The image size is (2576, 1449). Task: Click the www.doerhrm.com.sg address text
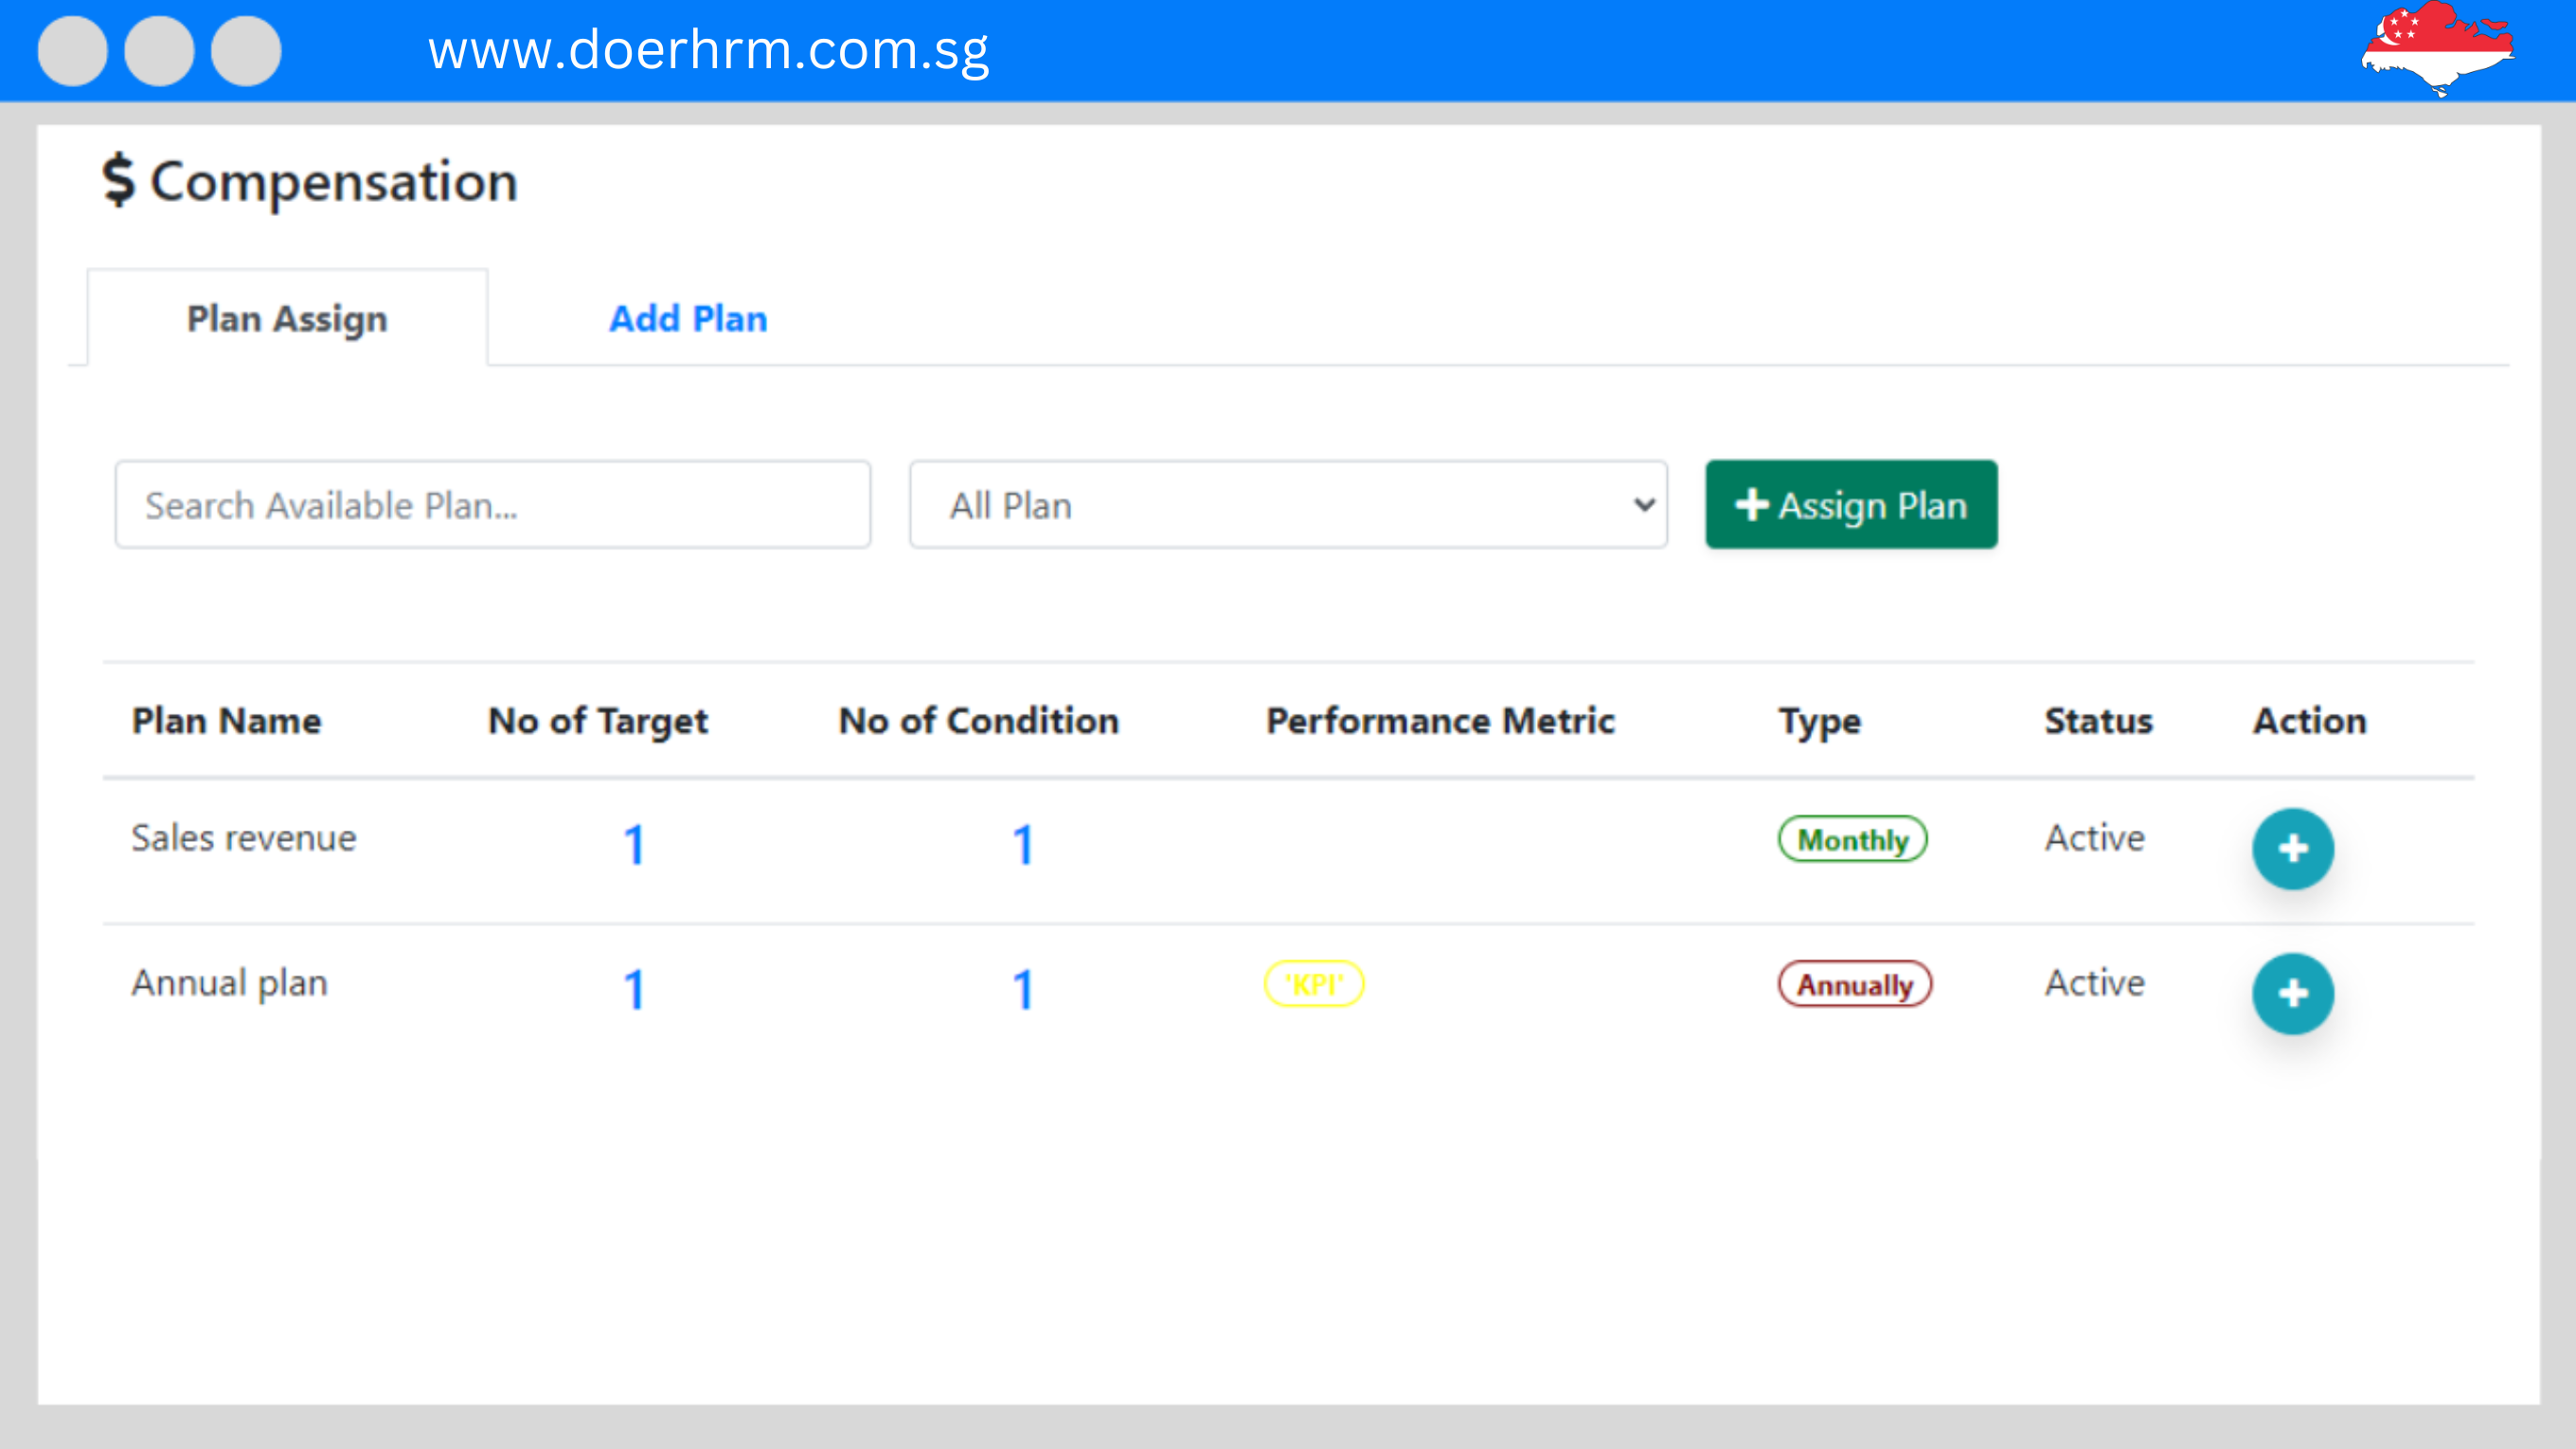click(709, 49)
